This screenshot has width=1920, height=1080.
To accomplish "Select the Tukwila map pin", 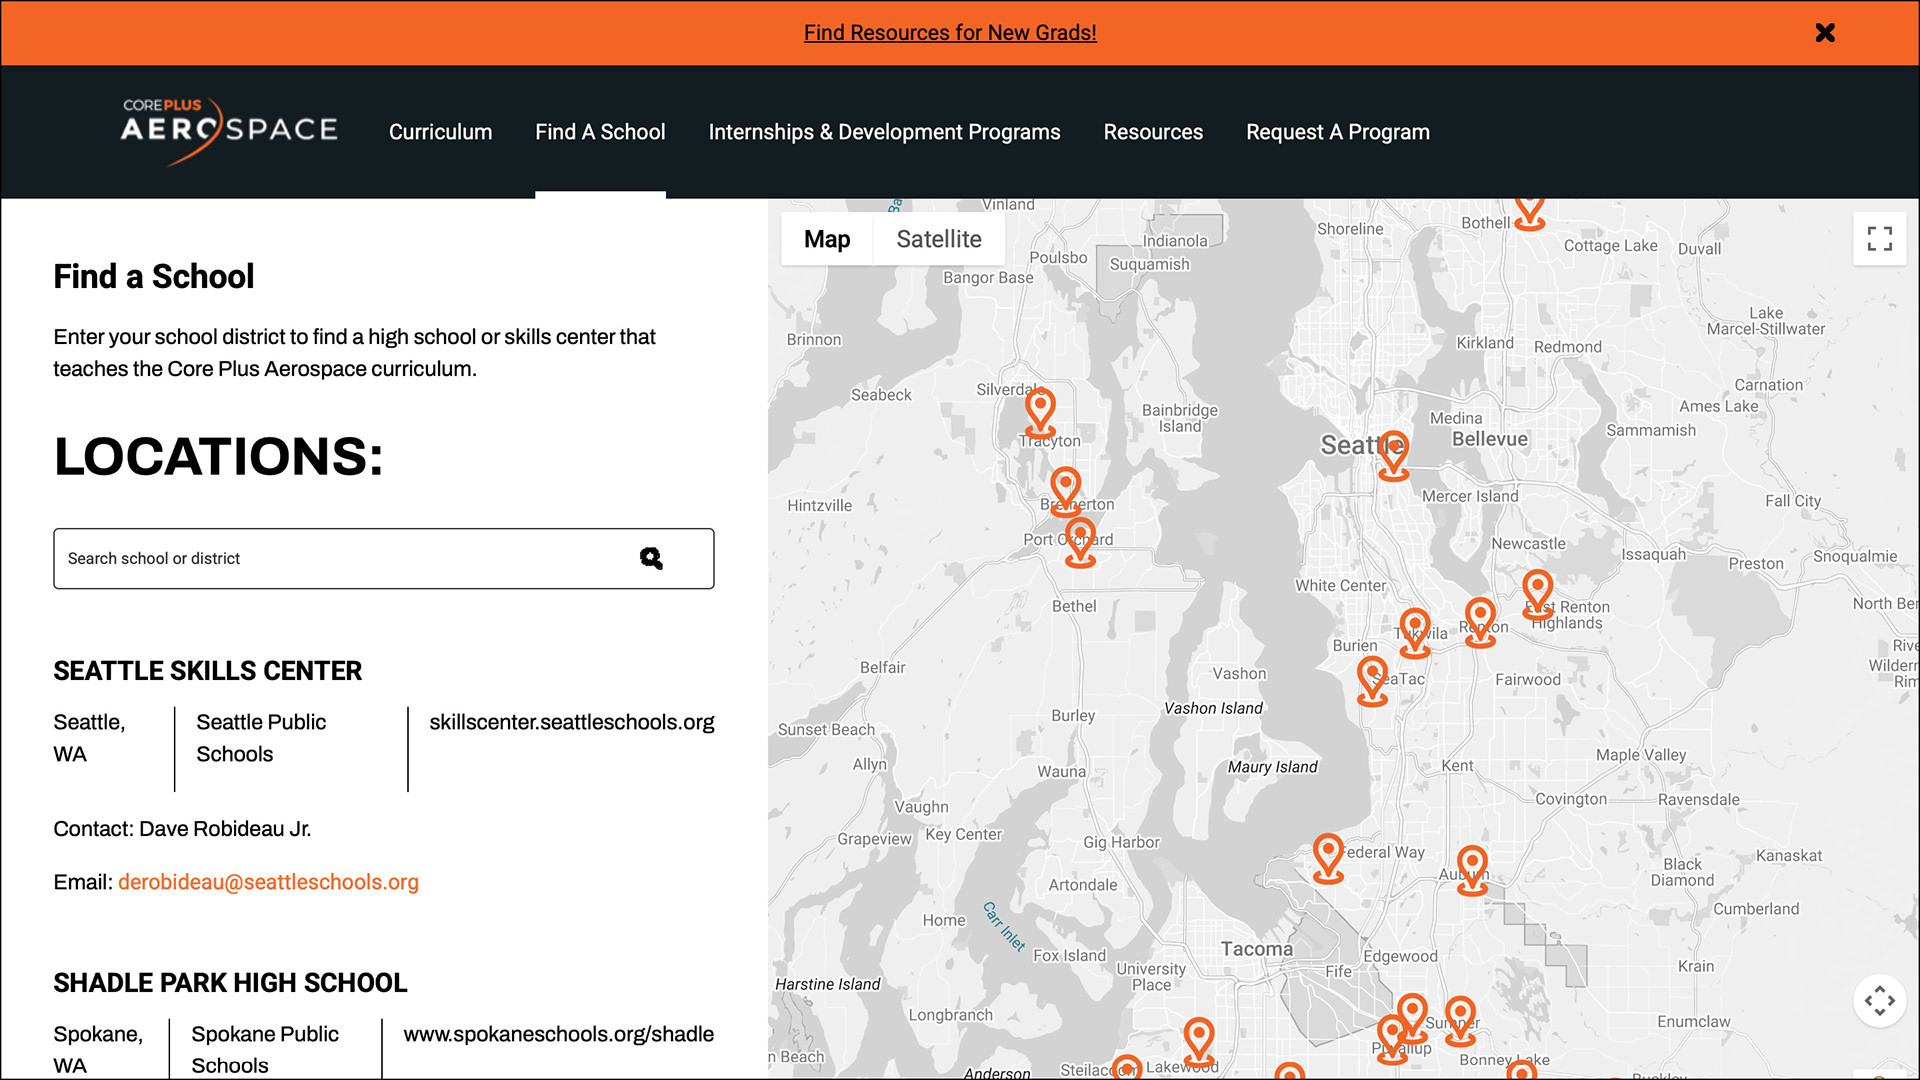I will point(1414,632).
